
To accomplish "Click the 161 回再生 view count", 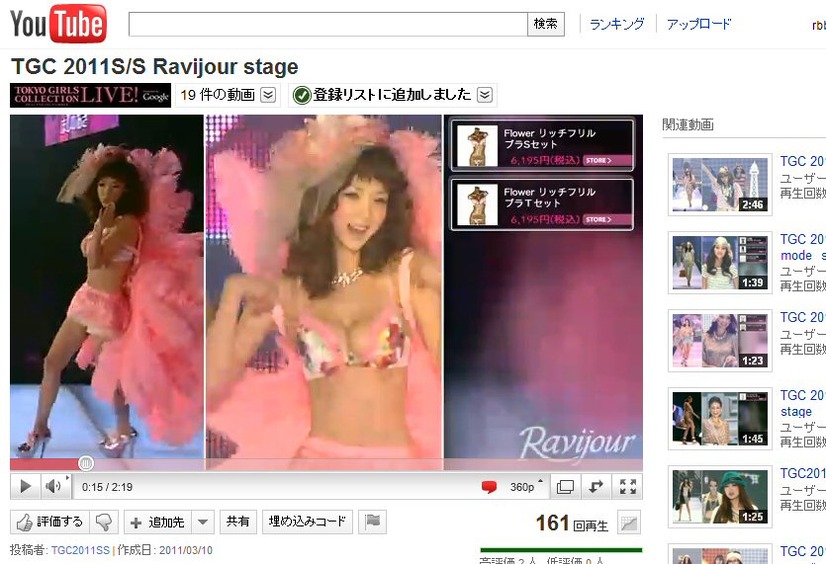I will [x=572, y=523].
